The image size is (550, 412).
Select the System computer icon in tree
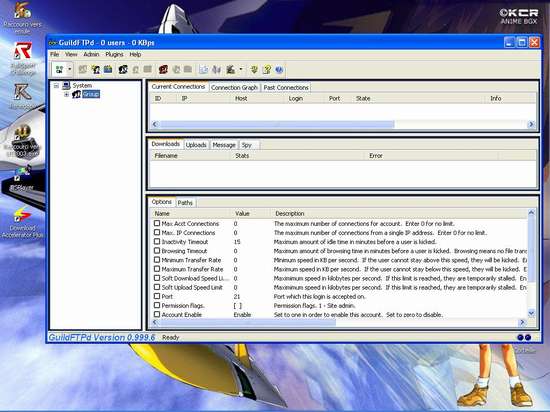pos(66,85)
